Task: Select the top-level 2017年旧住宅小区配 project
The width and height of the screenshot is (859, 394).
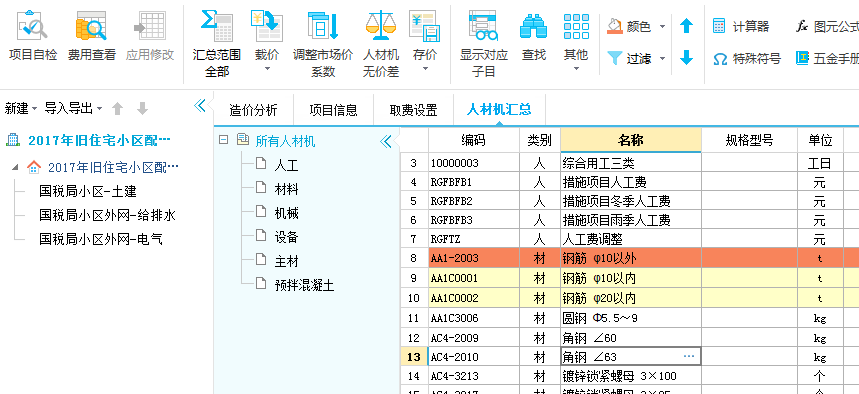Action: click(99, 140)
